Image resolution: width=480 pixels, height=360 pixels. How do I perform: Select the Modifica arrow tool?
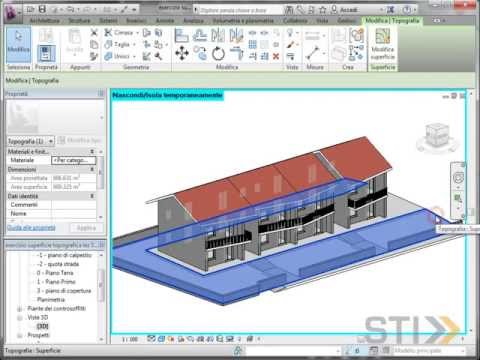pyautogui.click(x=18, y=45)
